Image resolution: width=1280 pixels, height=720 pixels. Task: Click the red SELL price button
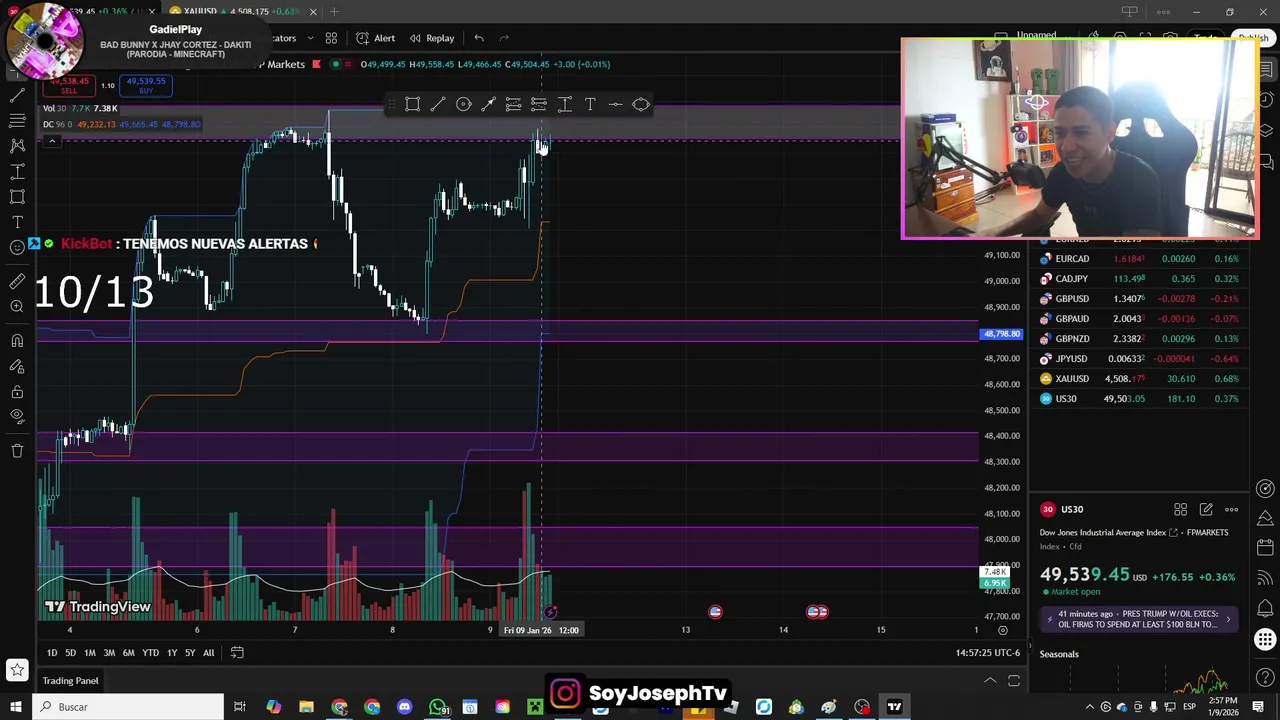pyautogui.click(x=70, y=86)
